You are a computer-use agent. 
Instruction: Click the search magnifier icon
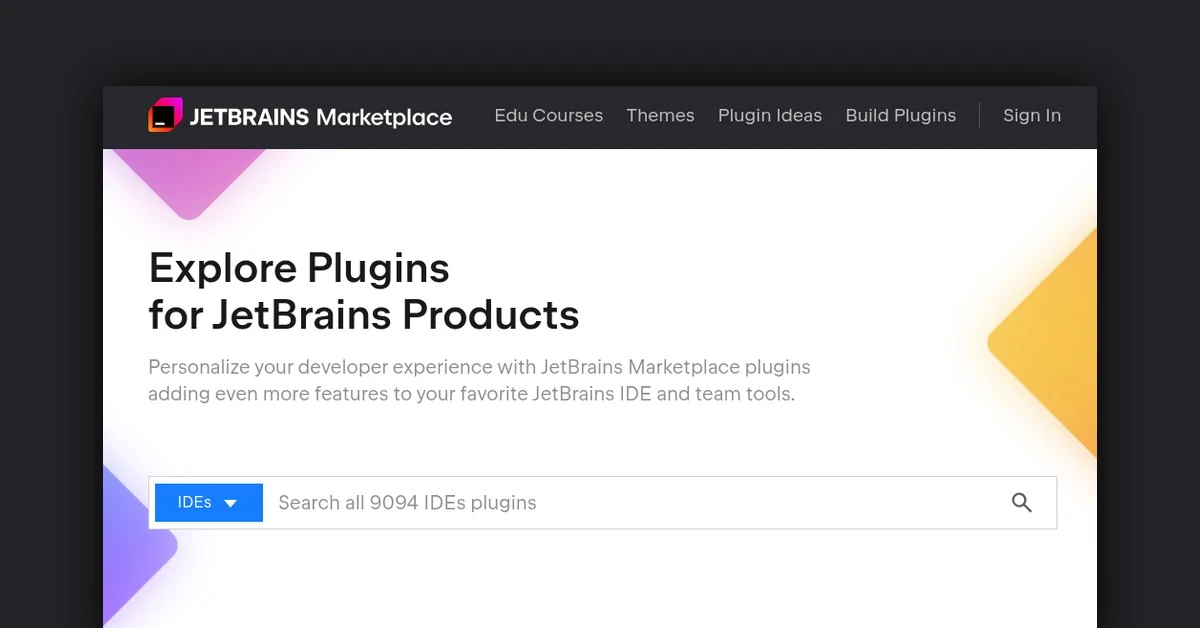[1021, 503]
